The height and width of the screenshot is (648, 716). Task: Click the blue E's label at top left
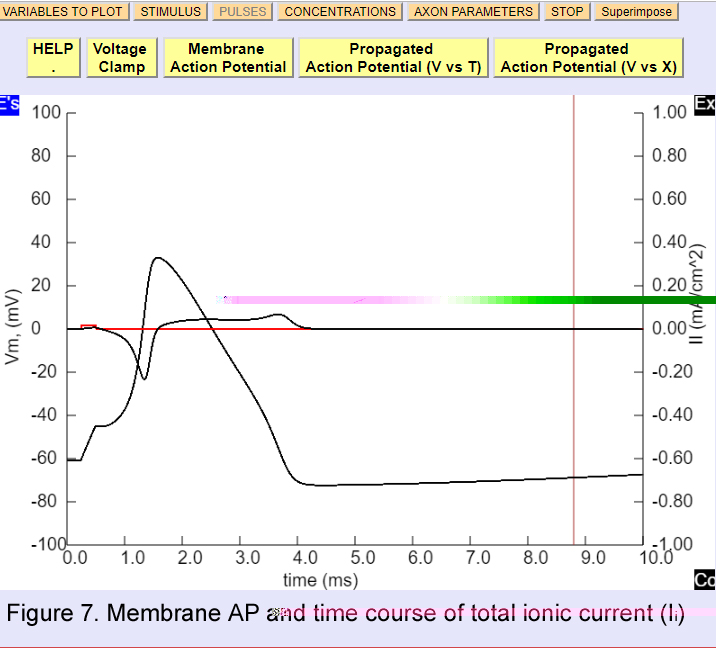[x=10, y=105]
